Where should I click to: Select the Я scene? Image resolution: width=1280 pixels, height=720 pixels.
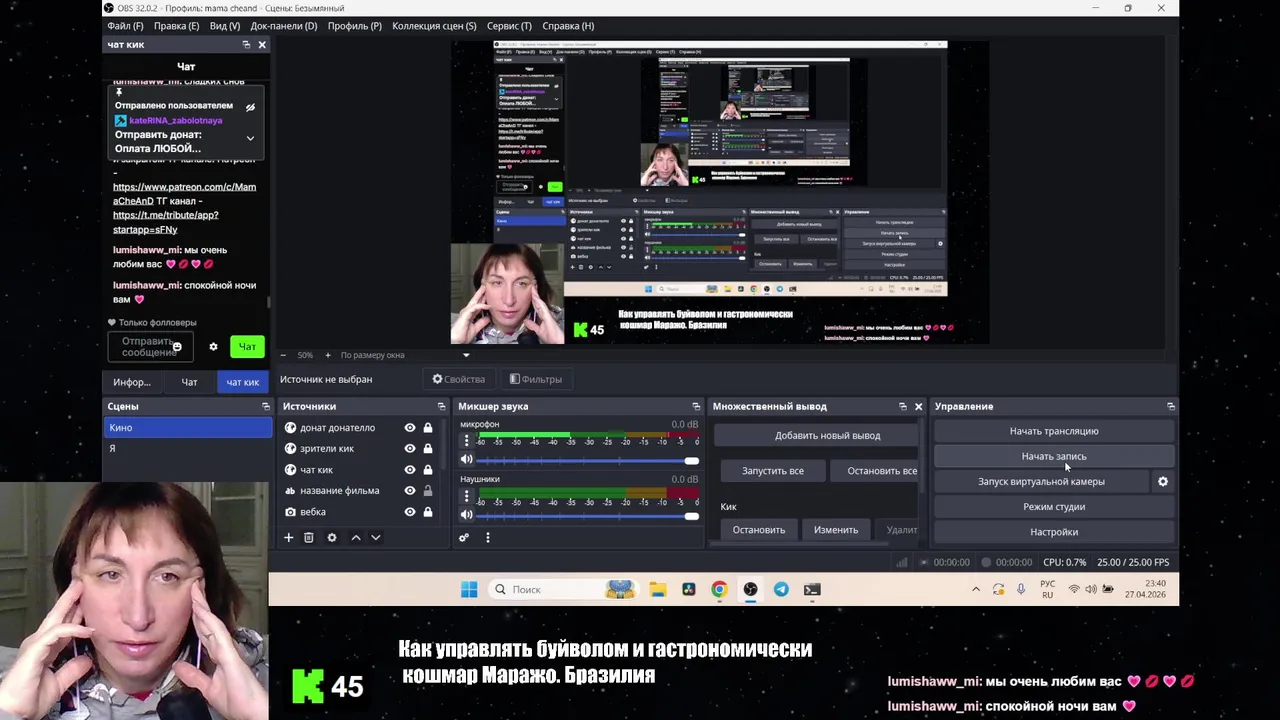(189, 448)
